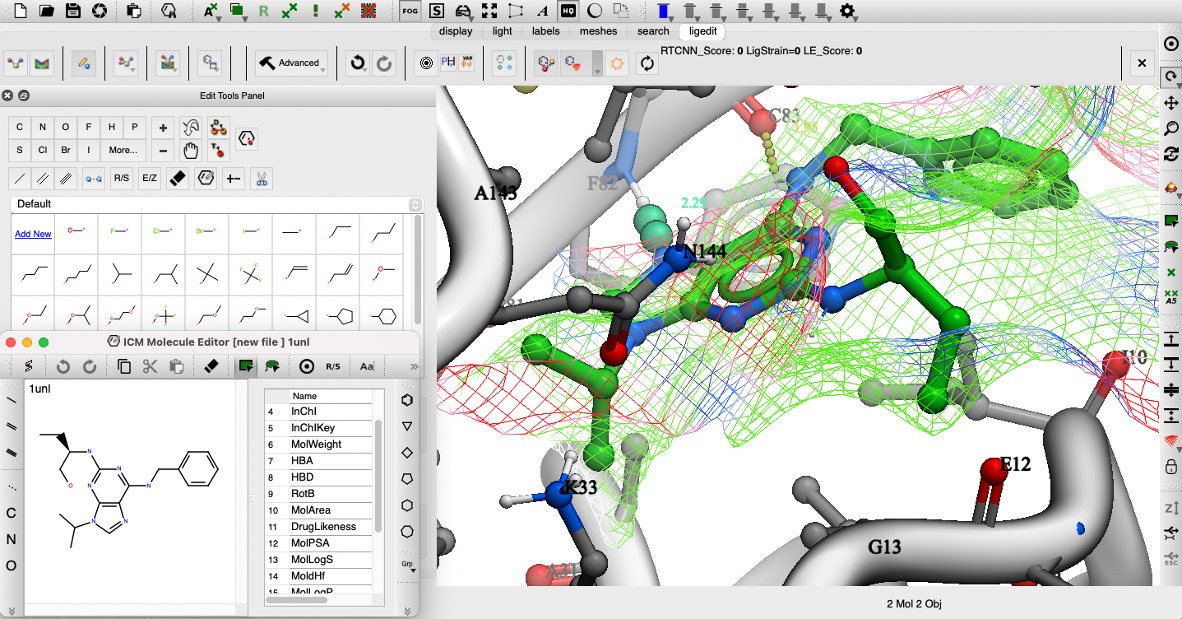Select the double bond tool in Edit Tools Panel
The width and height of the screenshot is (1182, 619).
[x=43, y=179]
